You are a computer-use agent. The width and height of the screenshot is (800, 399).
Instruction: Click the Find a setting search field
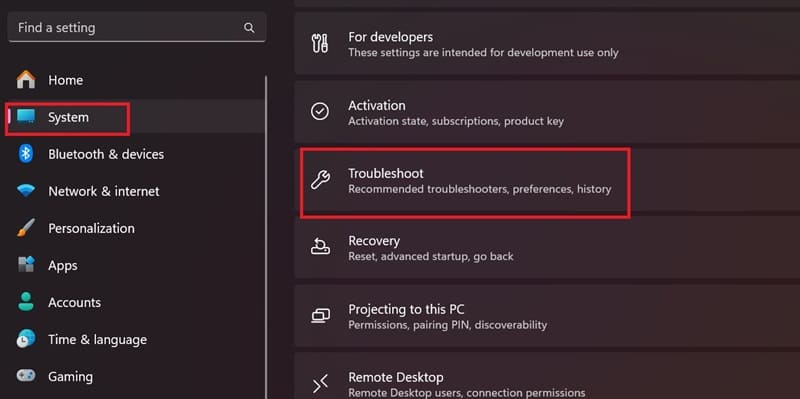click(137, 28)
